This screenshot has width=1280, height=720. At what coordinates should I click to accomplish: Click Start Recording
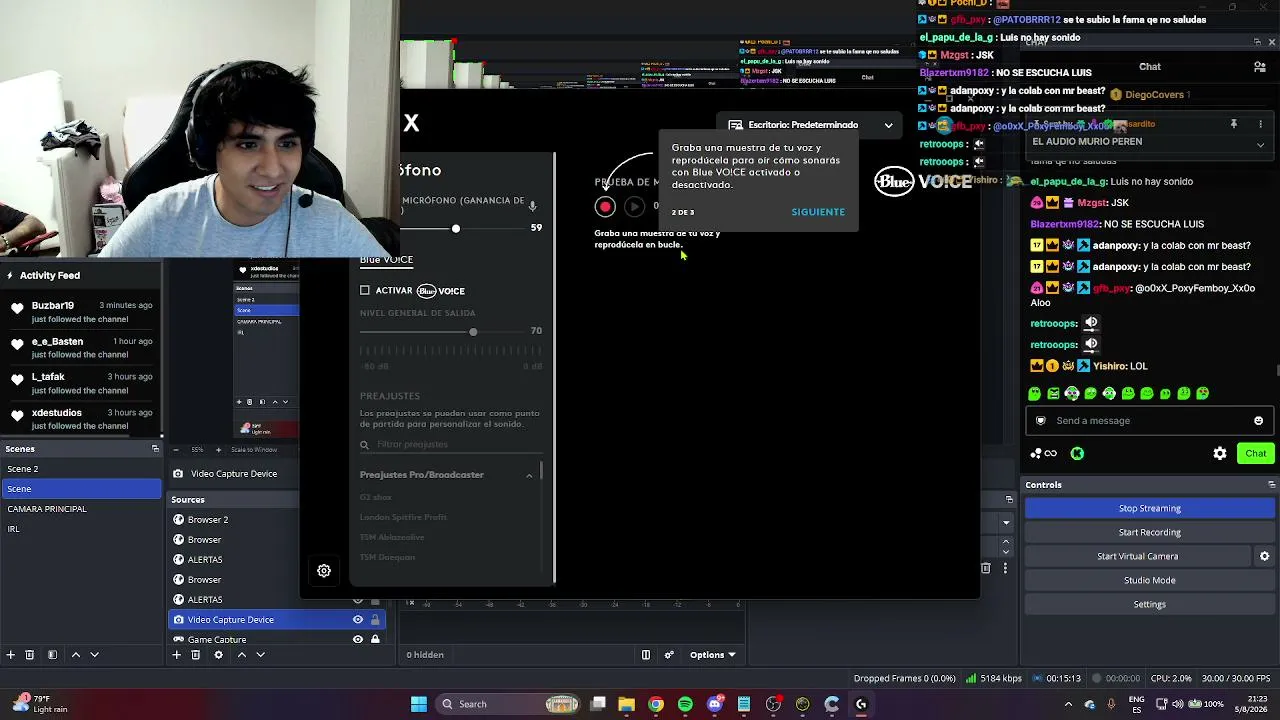[1149, 532]
